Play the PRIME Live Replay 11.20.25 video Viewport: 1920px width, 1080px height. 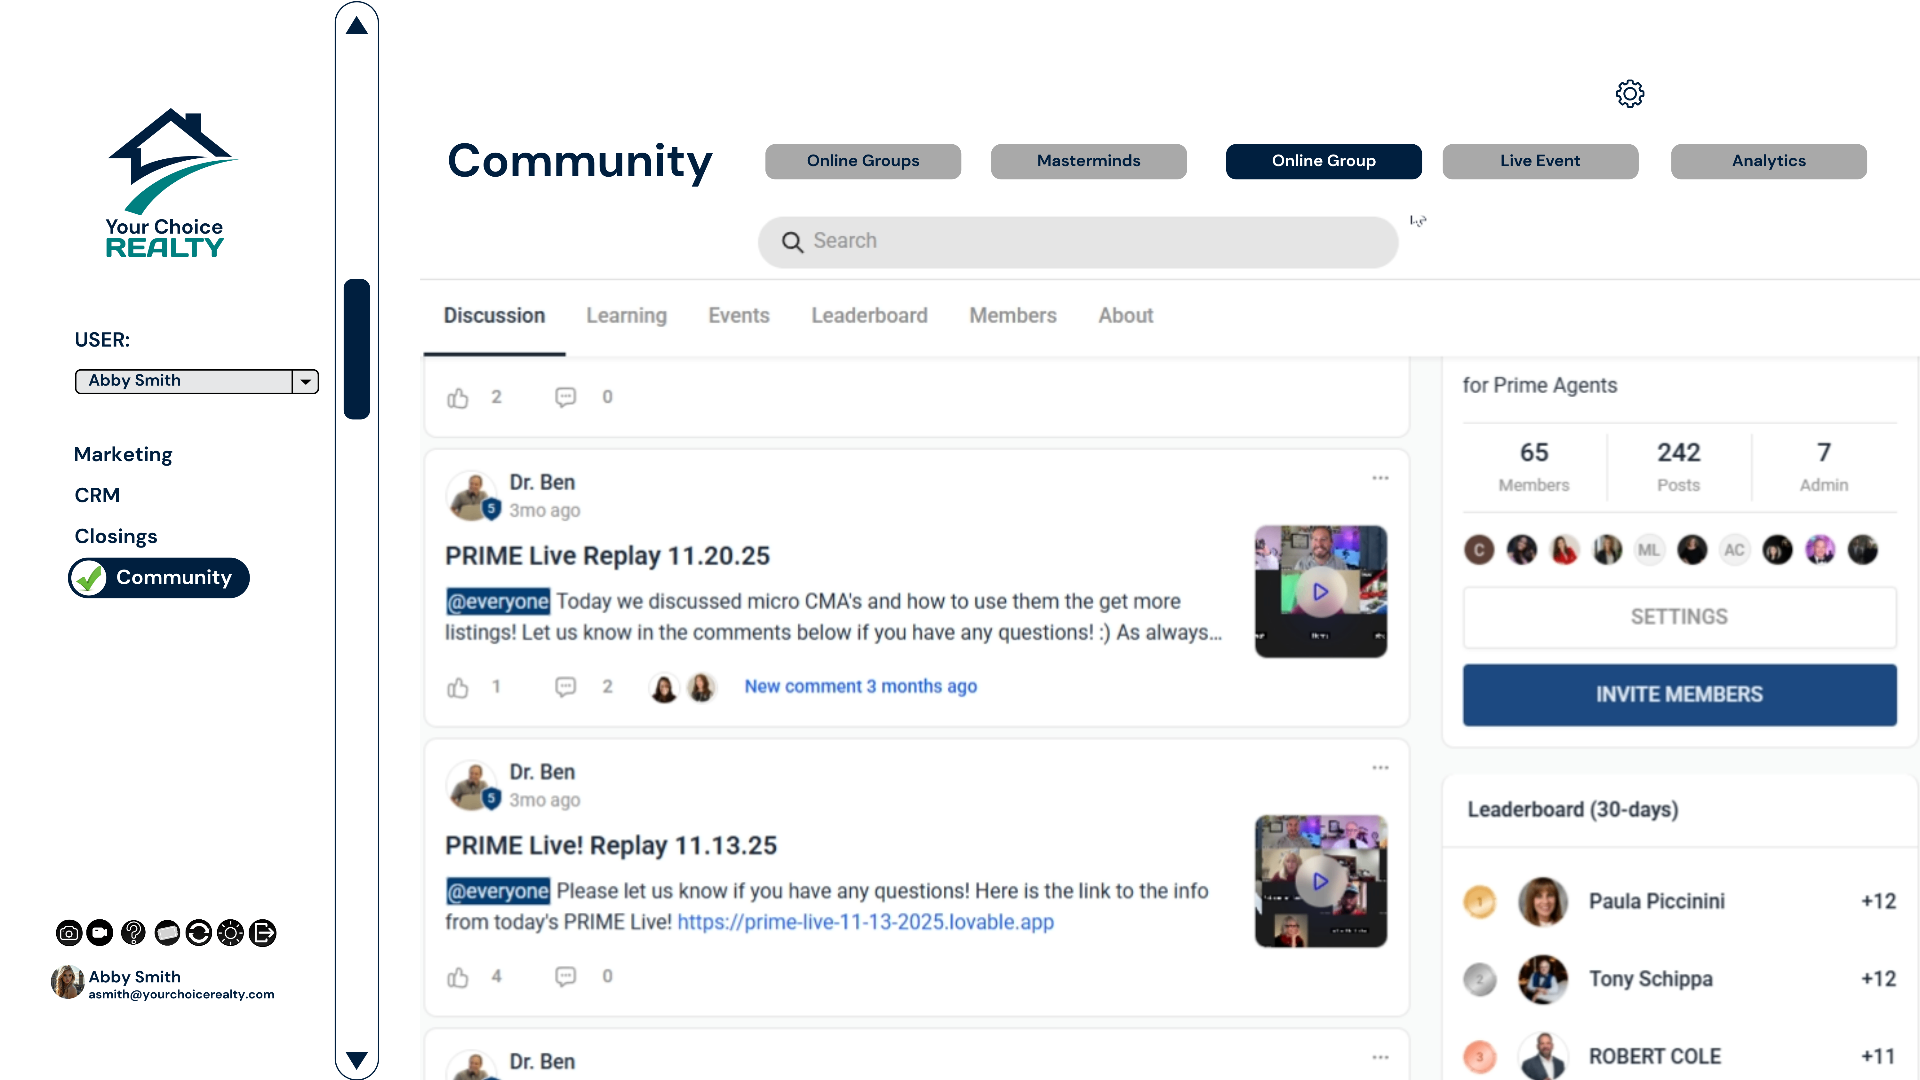point(1320,592)
